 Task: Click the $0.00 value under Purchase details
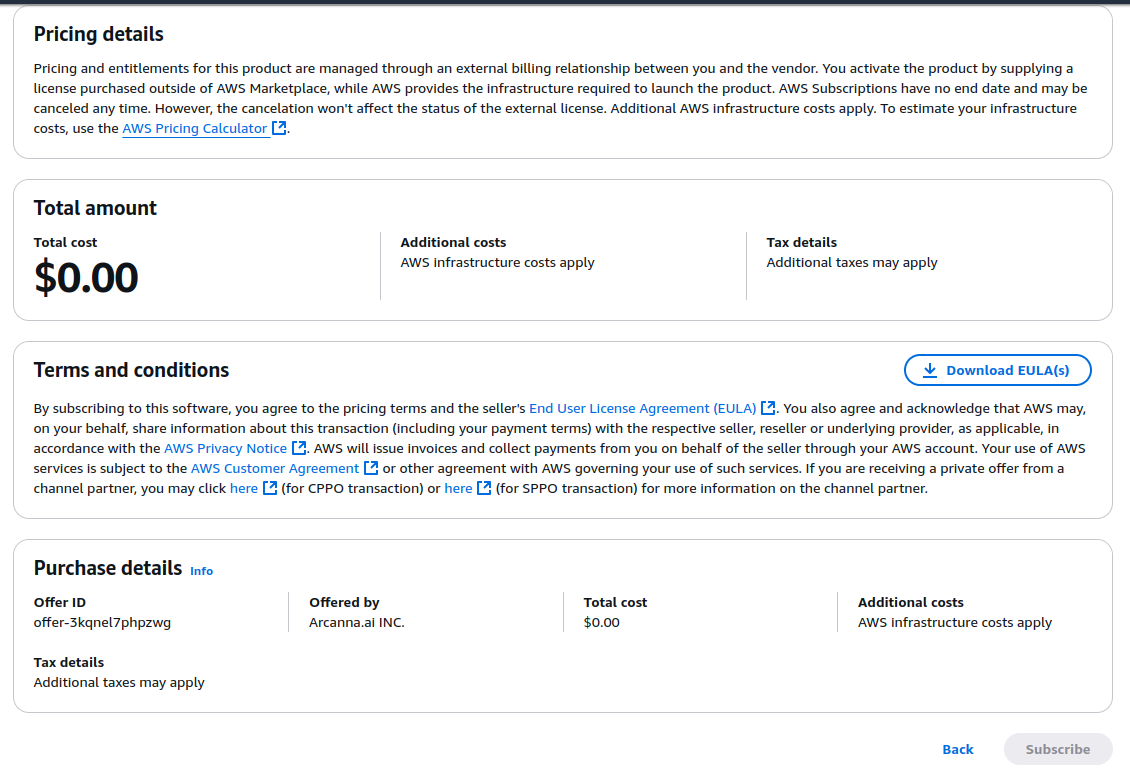pyautogui.click(x=602, y=623)
